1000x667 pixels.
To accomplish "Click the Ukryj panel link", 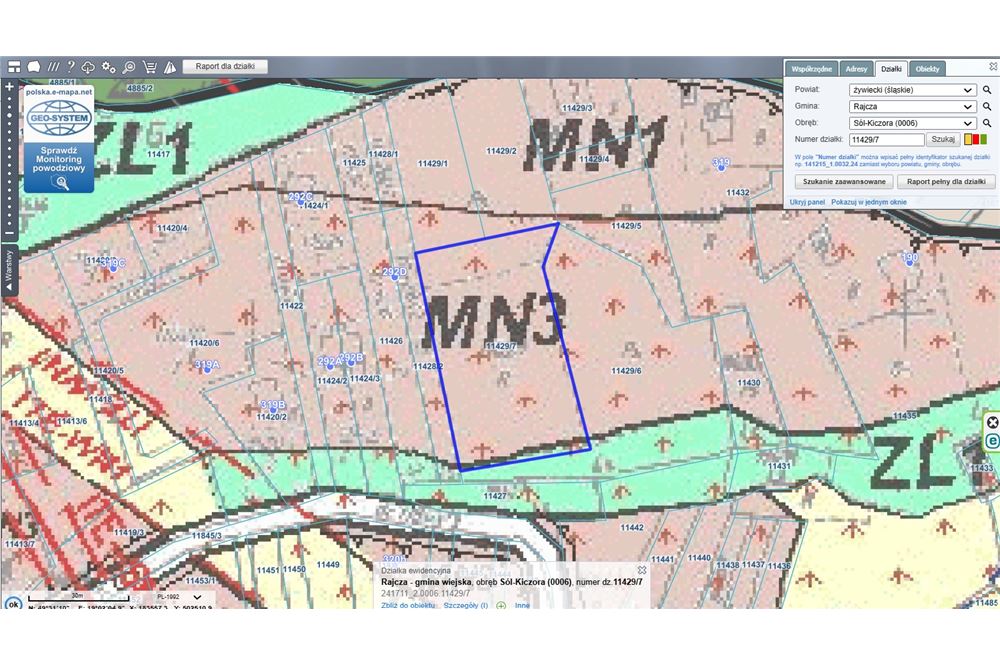I will (807, 202).
